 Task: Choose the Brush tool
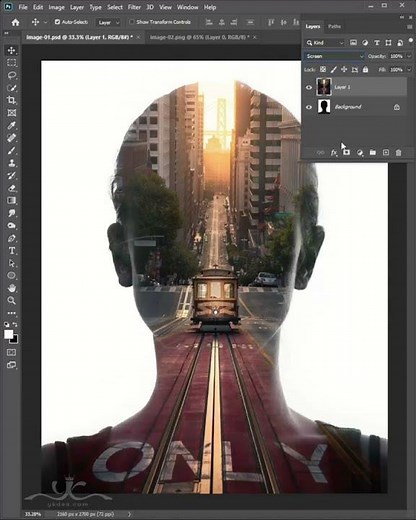(12, 151)
